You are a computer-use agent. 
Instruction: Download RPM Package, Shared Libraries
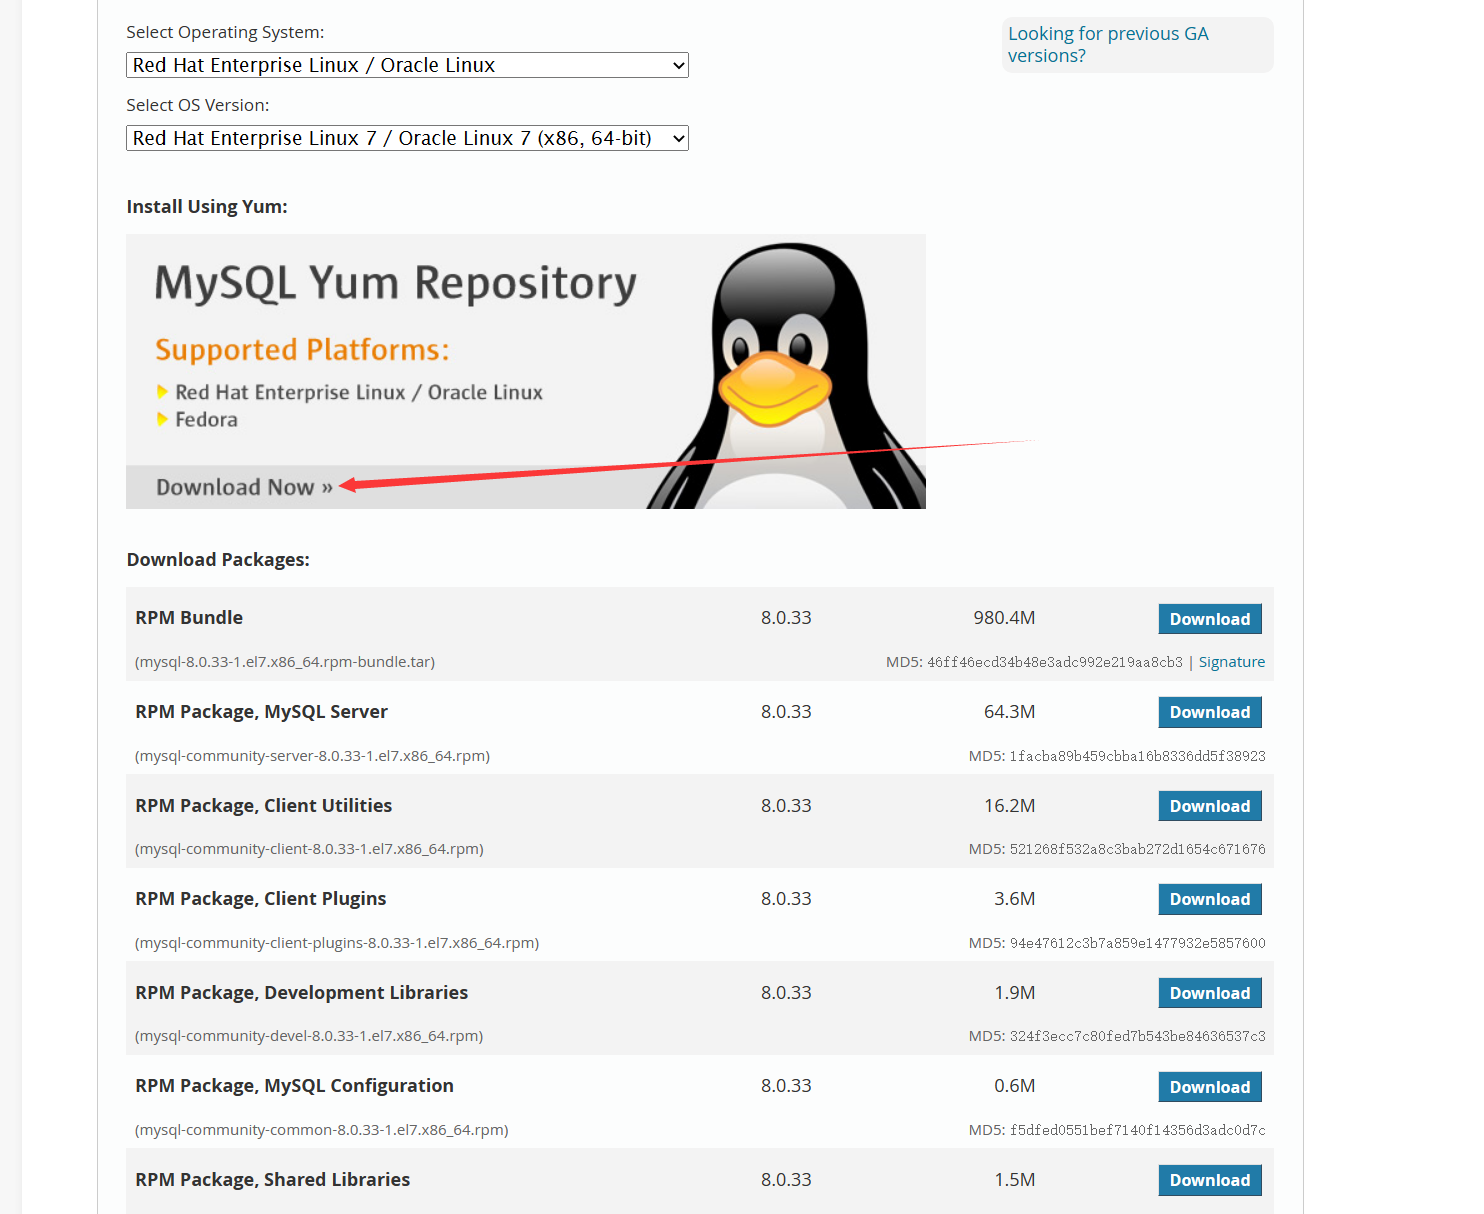(x=1210, y=1180)
